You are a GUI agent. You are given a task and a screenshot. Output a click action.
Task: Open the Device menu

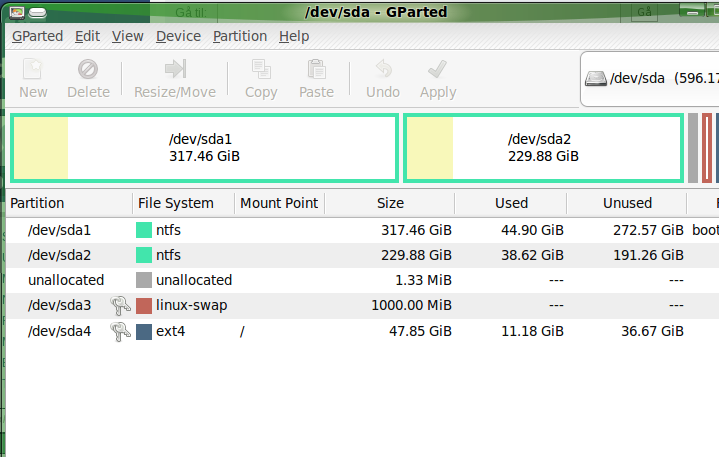pyautogui.click(x=178, y=36)
